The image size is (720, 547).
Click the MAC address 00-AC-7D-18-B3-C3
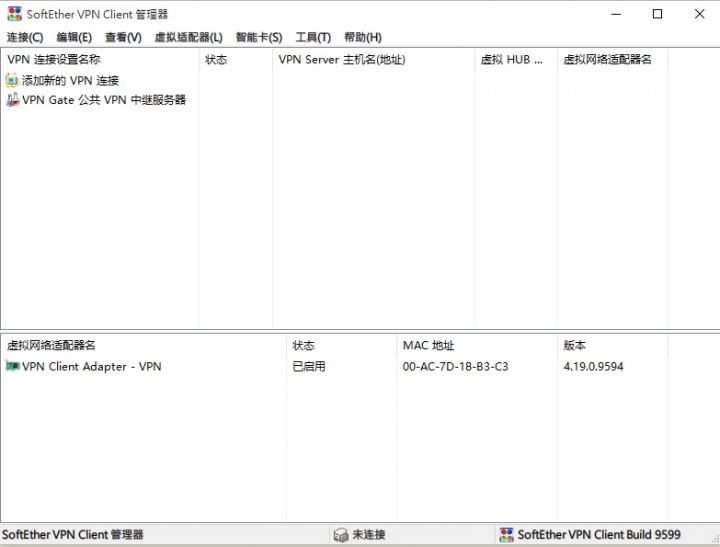[x=456, y=367]
